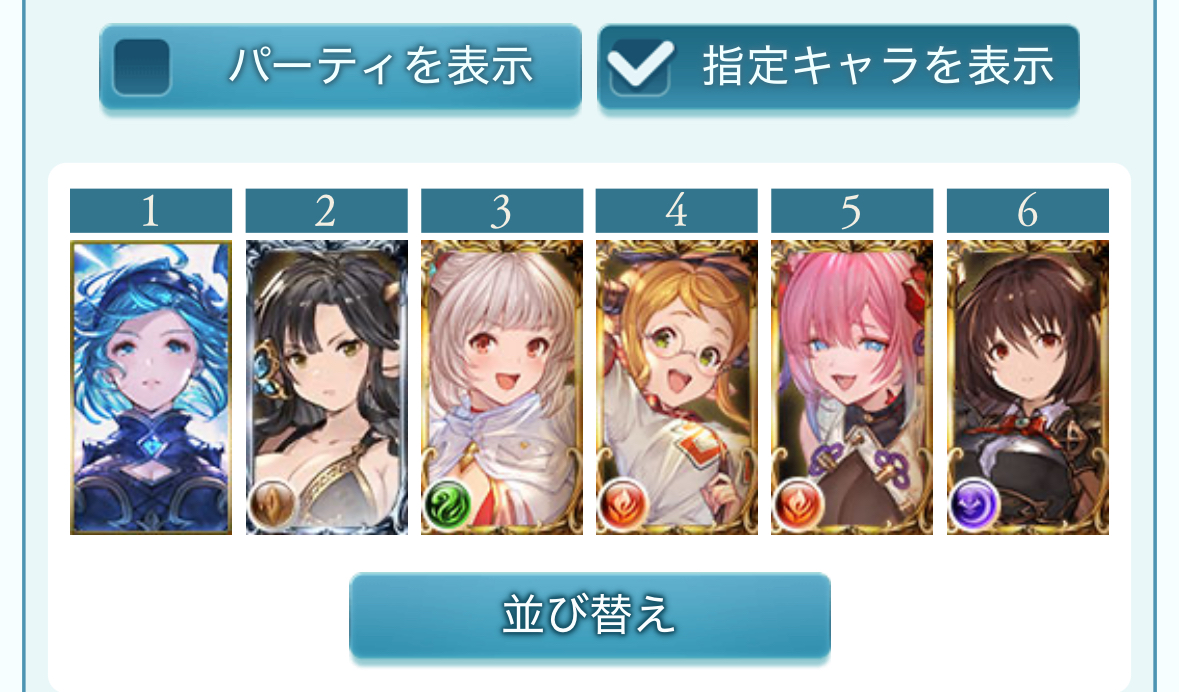This screenshot has width=1179, height=692.
Task: Select the blue-haired character in slot 1
Action: 150,387
